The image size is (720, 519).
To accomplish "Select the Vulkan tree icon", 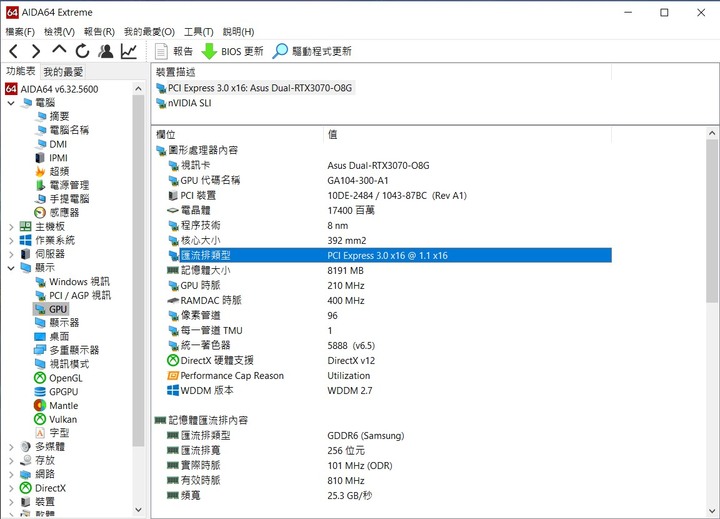I will click(40, 419).
